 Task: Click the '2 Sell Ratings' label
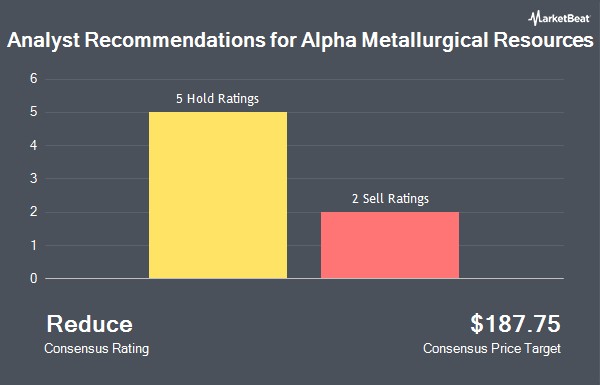click(390, 199)
